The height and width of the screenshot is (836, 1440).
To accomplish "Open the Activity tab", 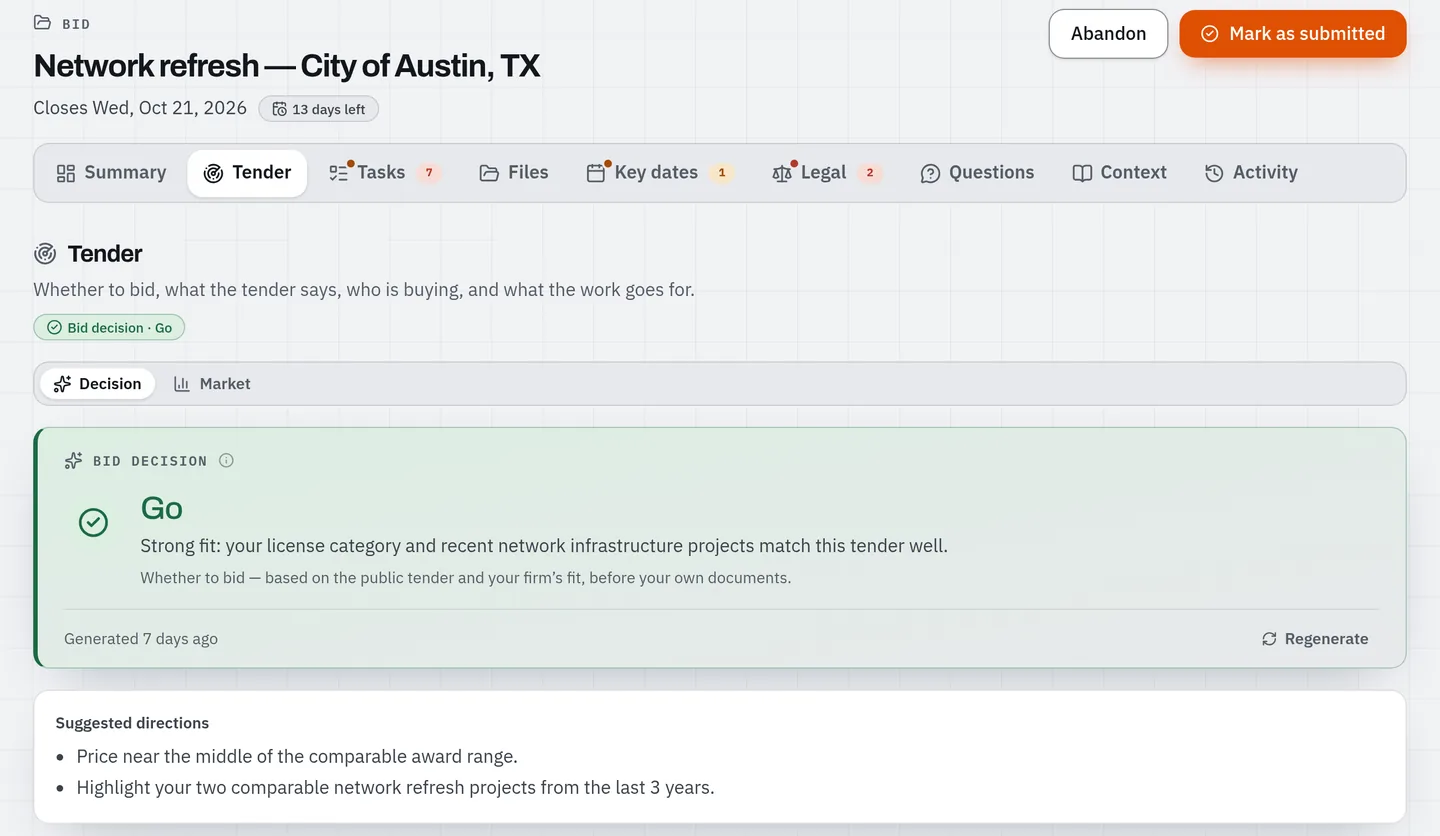I will pos(1251,173).
